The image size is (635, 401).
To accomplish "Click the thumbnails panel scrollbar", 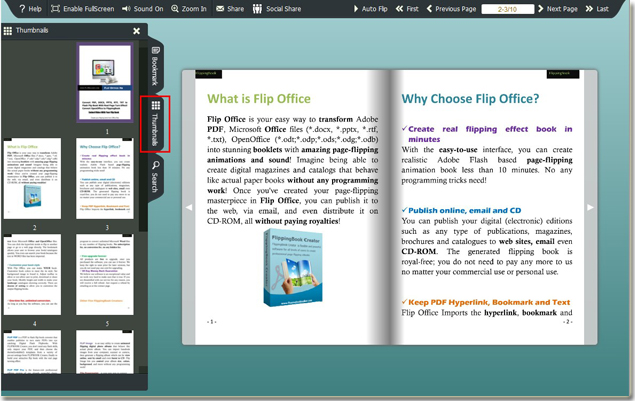I will click(x=143, y=140).
